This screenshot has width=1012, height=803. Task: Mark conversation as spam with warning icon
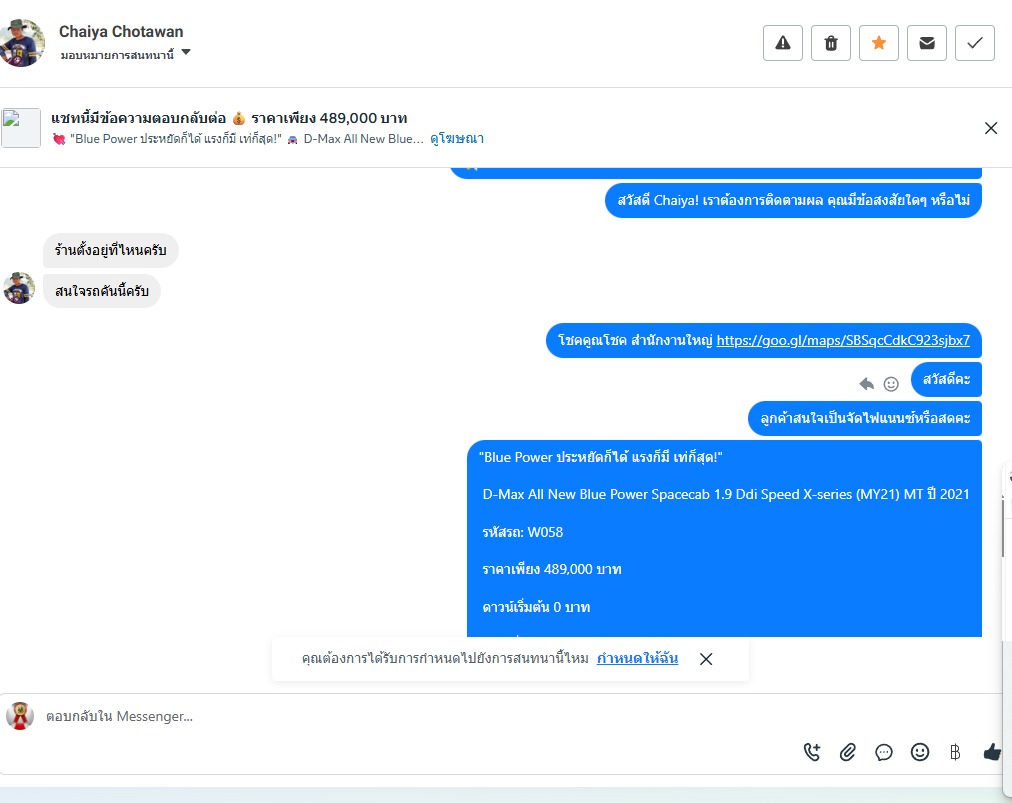(782, 43)
